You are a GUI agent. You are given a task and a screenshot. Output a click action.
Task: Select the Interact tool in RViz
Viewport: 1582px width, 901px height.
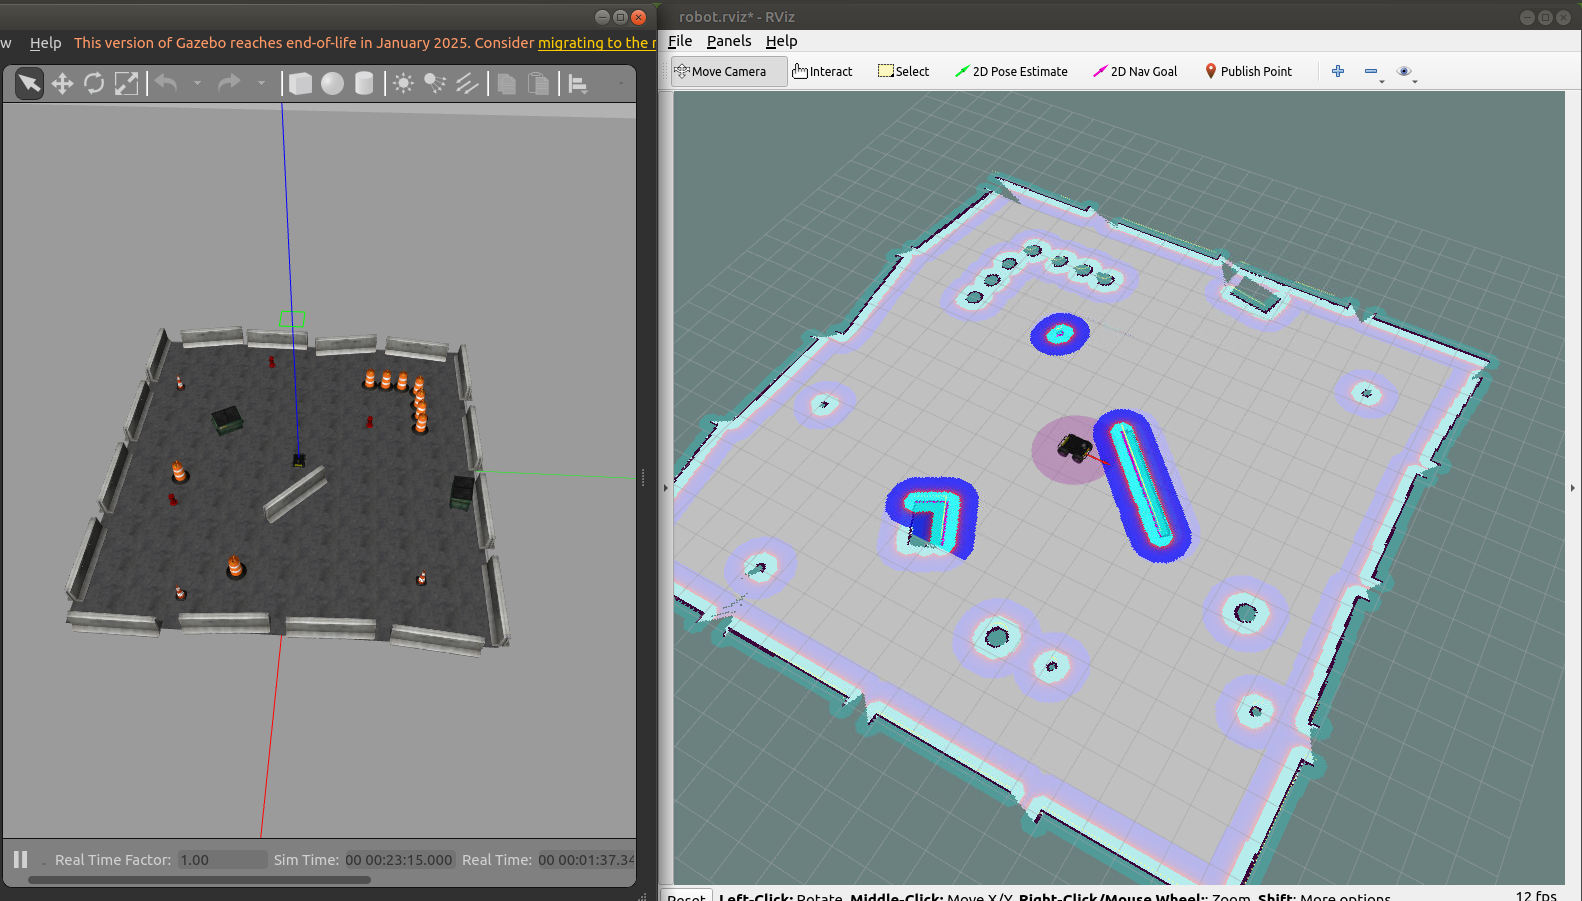(823, 71)
